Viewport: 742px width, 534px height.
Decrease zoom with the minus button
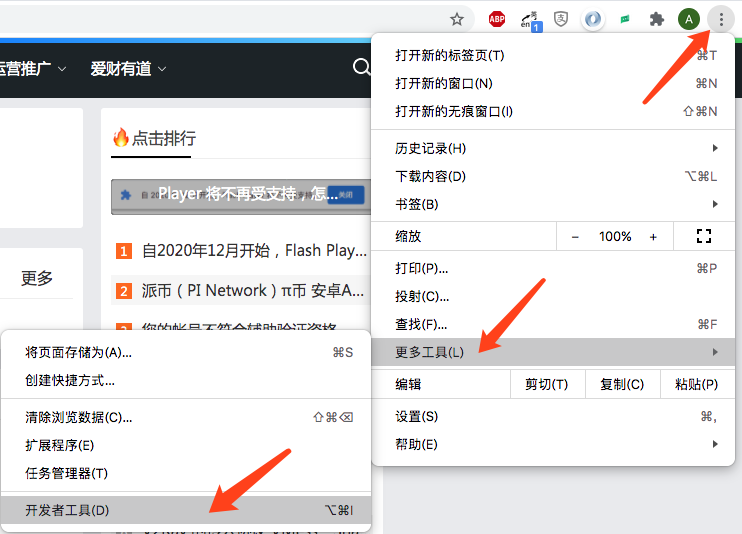coord(575,237)
